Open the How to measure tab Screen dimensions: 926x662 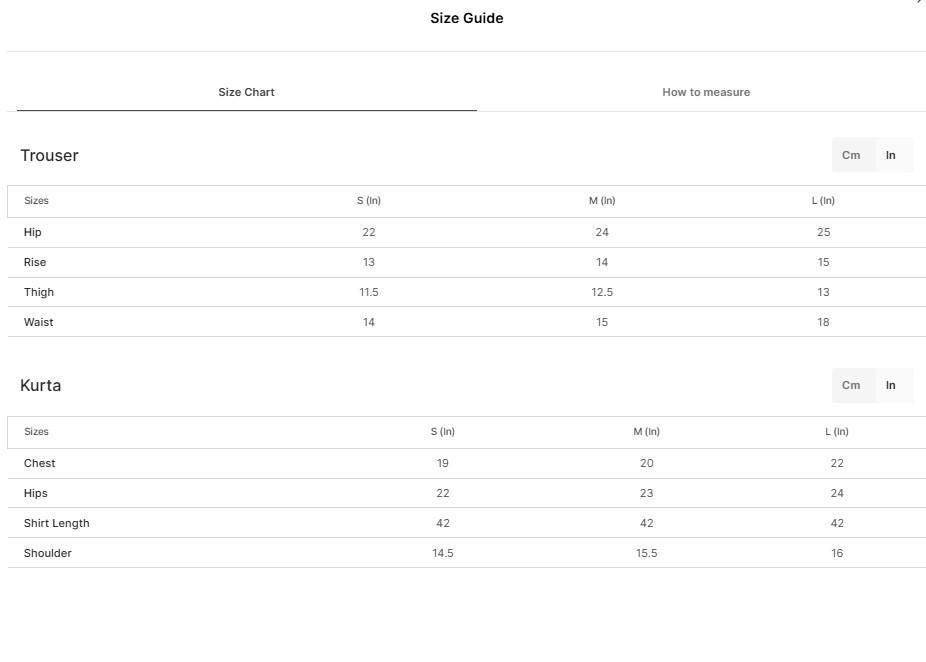point(706,92)
